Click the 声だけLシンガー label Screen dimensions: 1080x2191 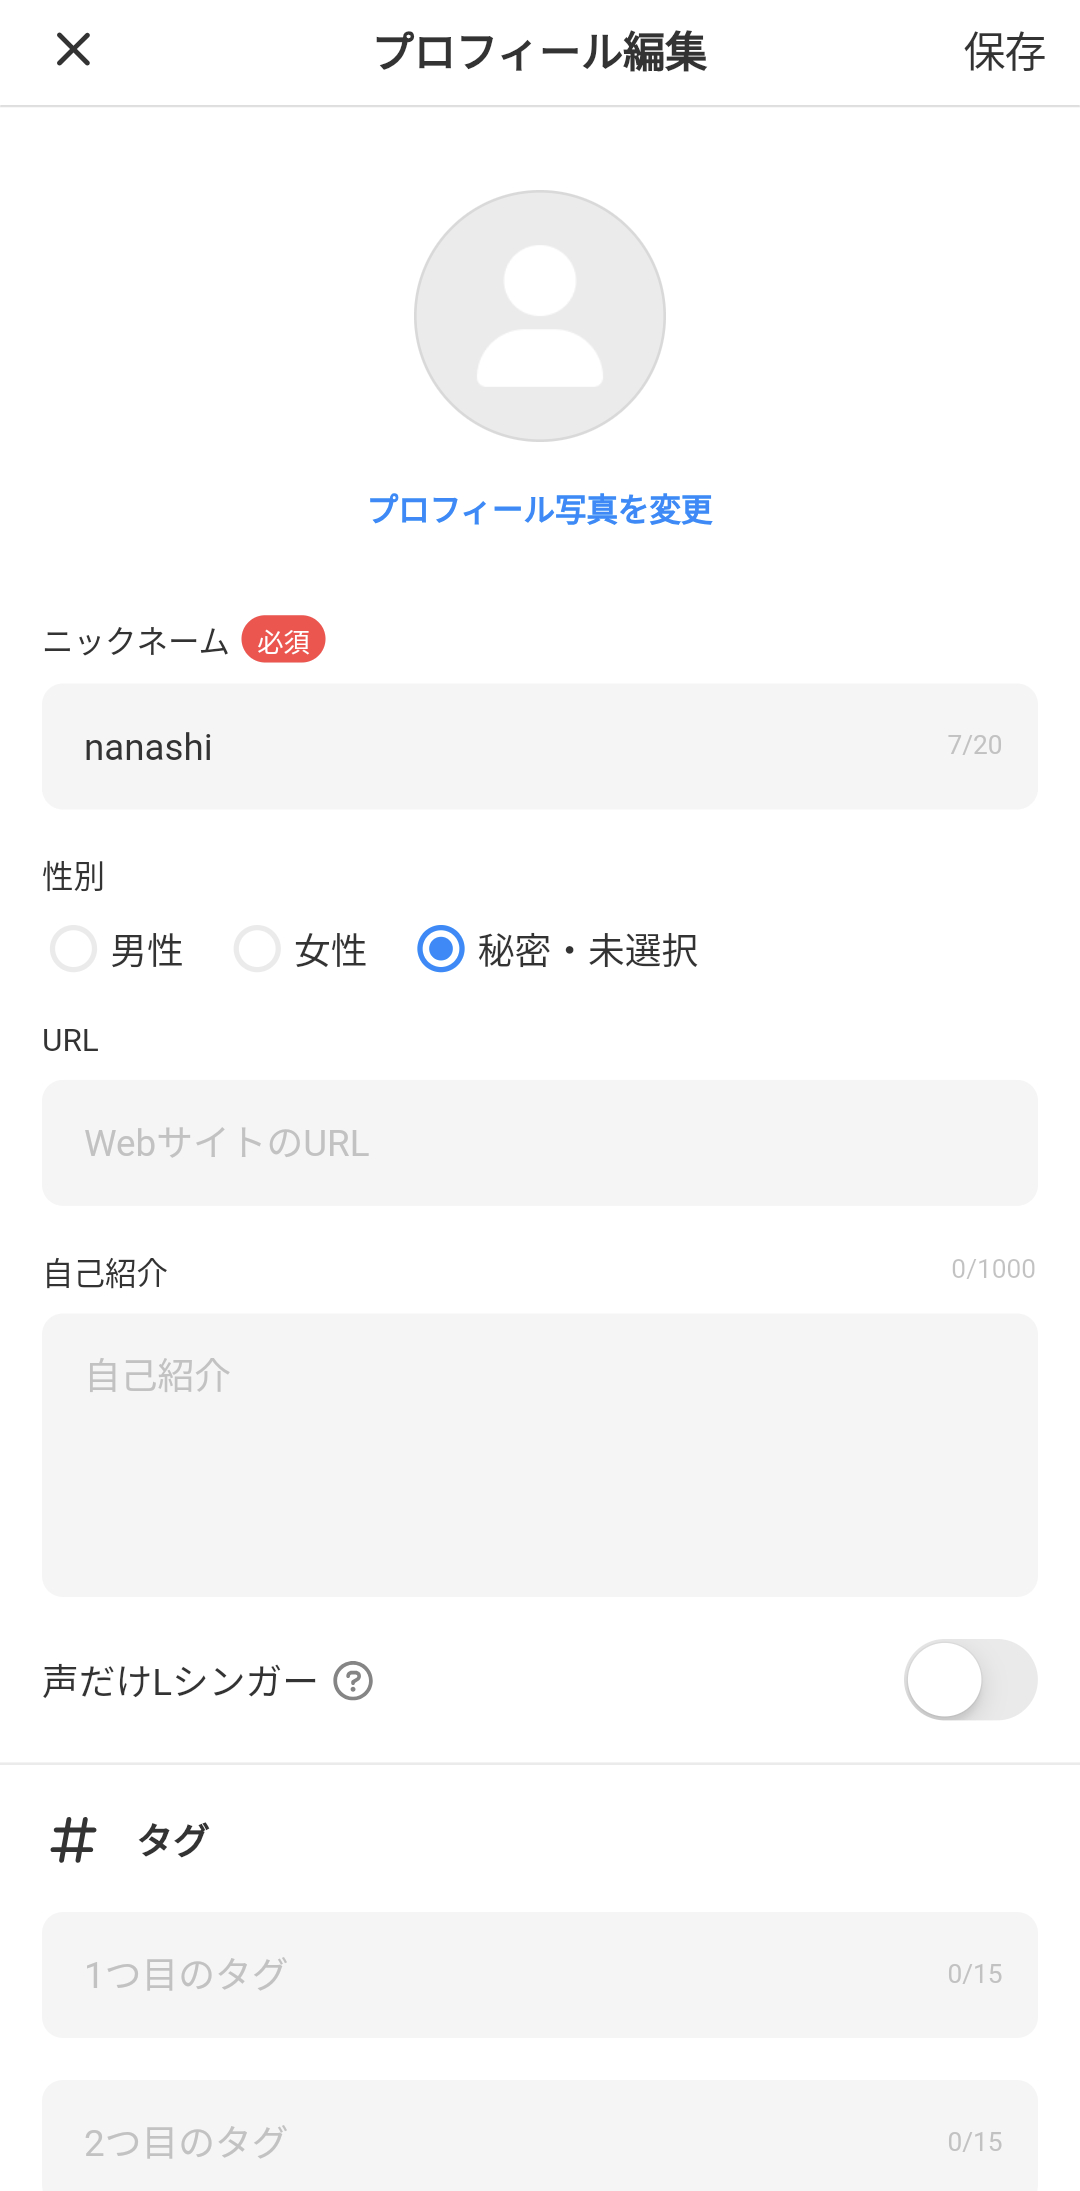180,1681
